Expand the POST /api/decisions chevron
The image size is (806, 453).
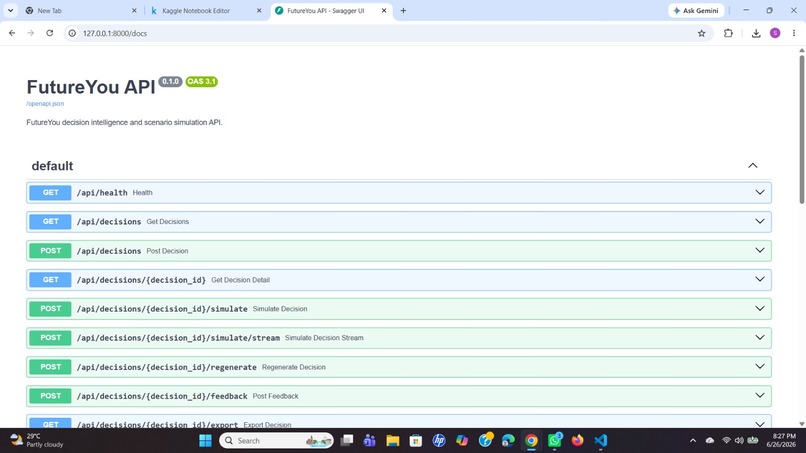(760, 250)
